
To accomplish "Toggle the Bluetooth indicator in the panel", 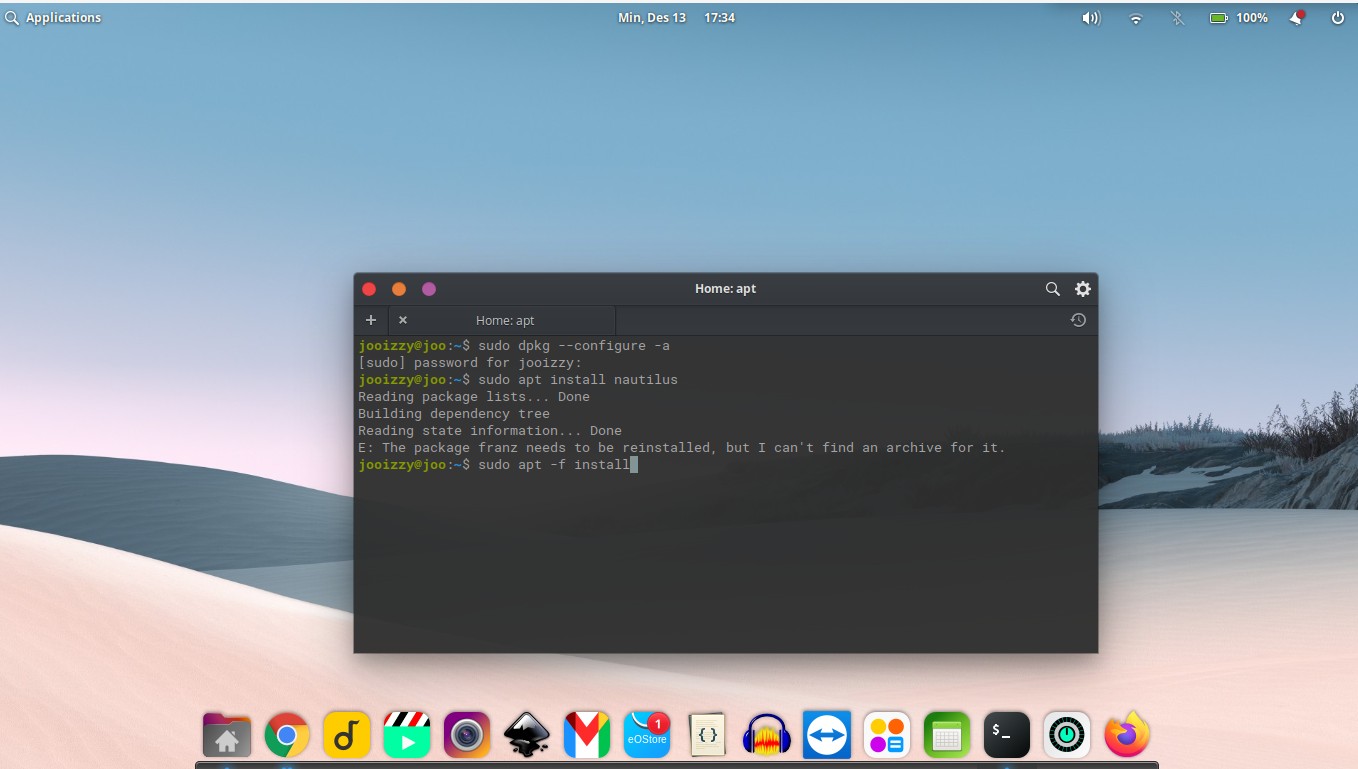I will click(x=1177, y=17).
